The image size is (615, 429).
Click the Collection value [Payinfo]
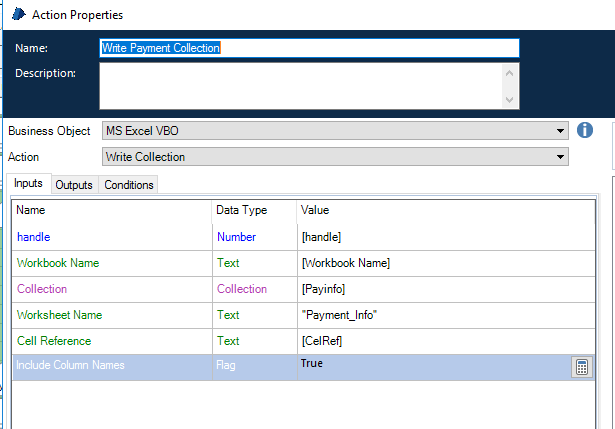click(x=430, y=289)
